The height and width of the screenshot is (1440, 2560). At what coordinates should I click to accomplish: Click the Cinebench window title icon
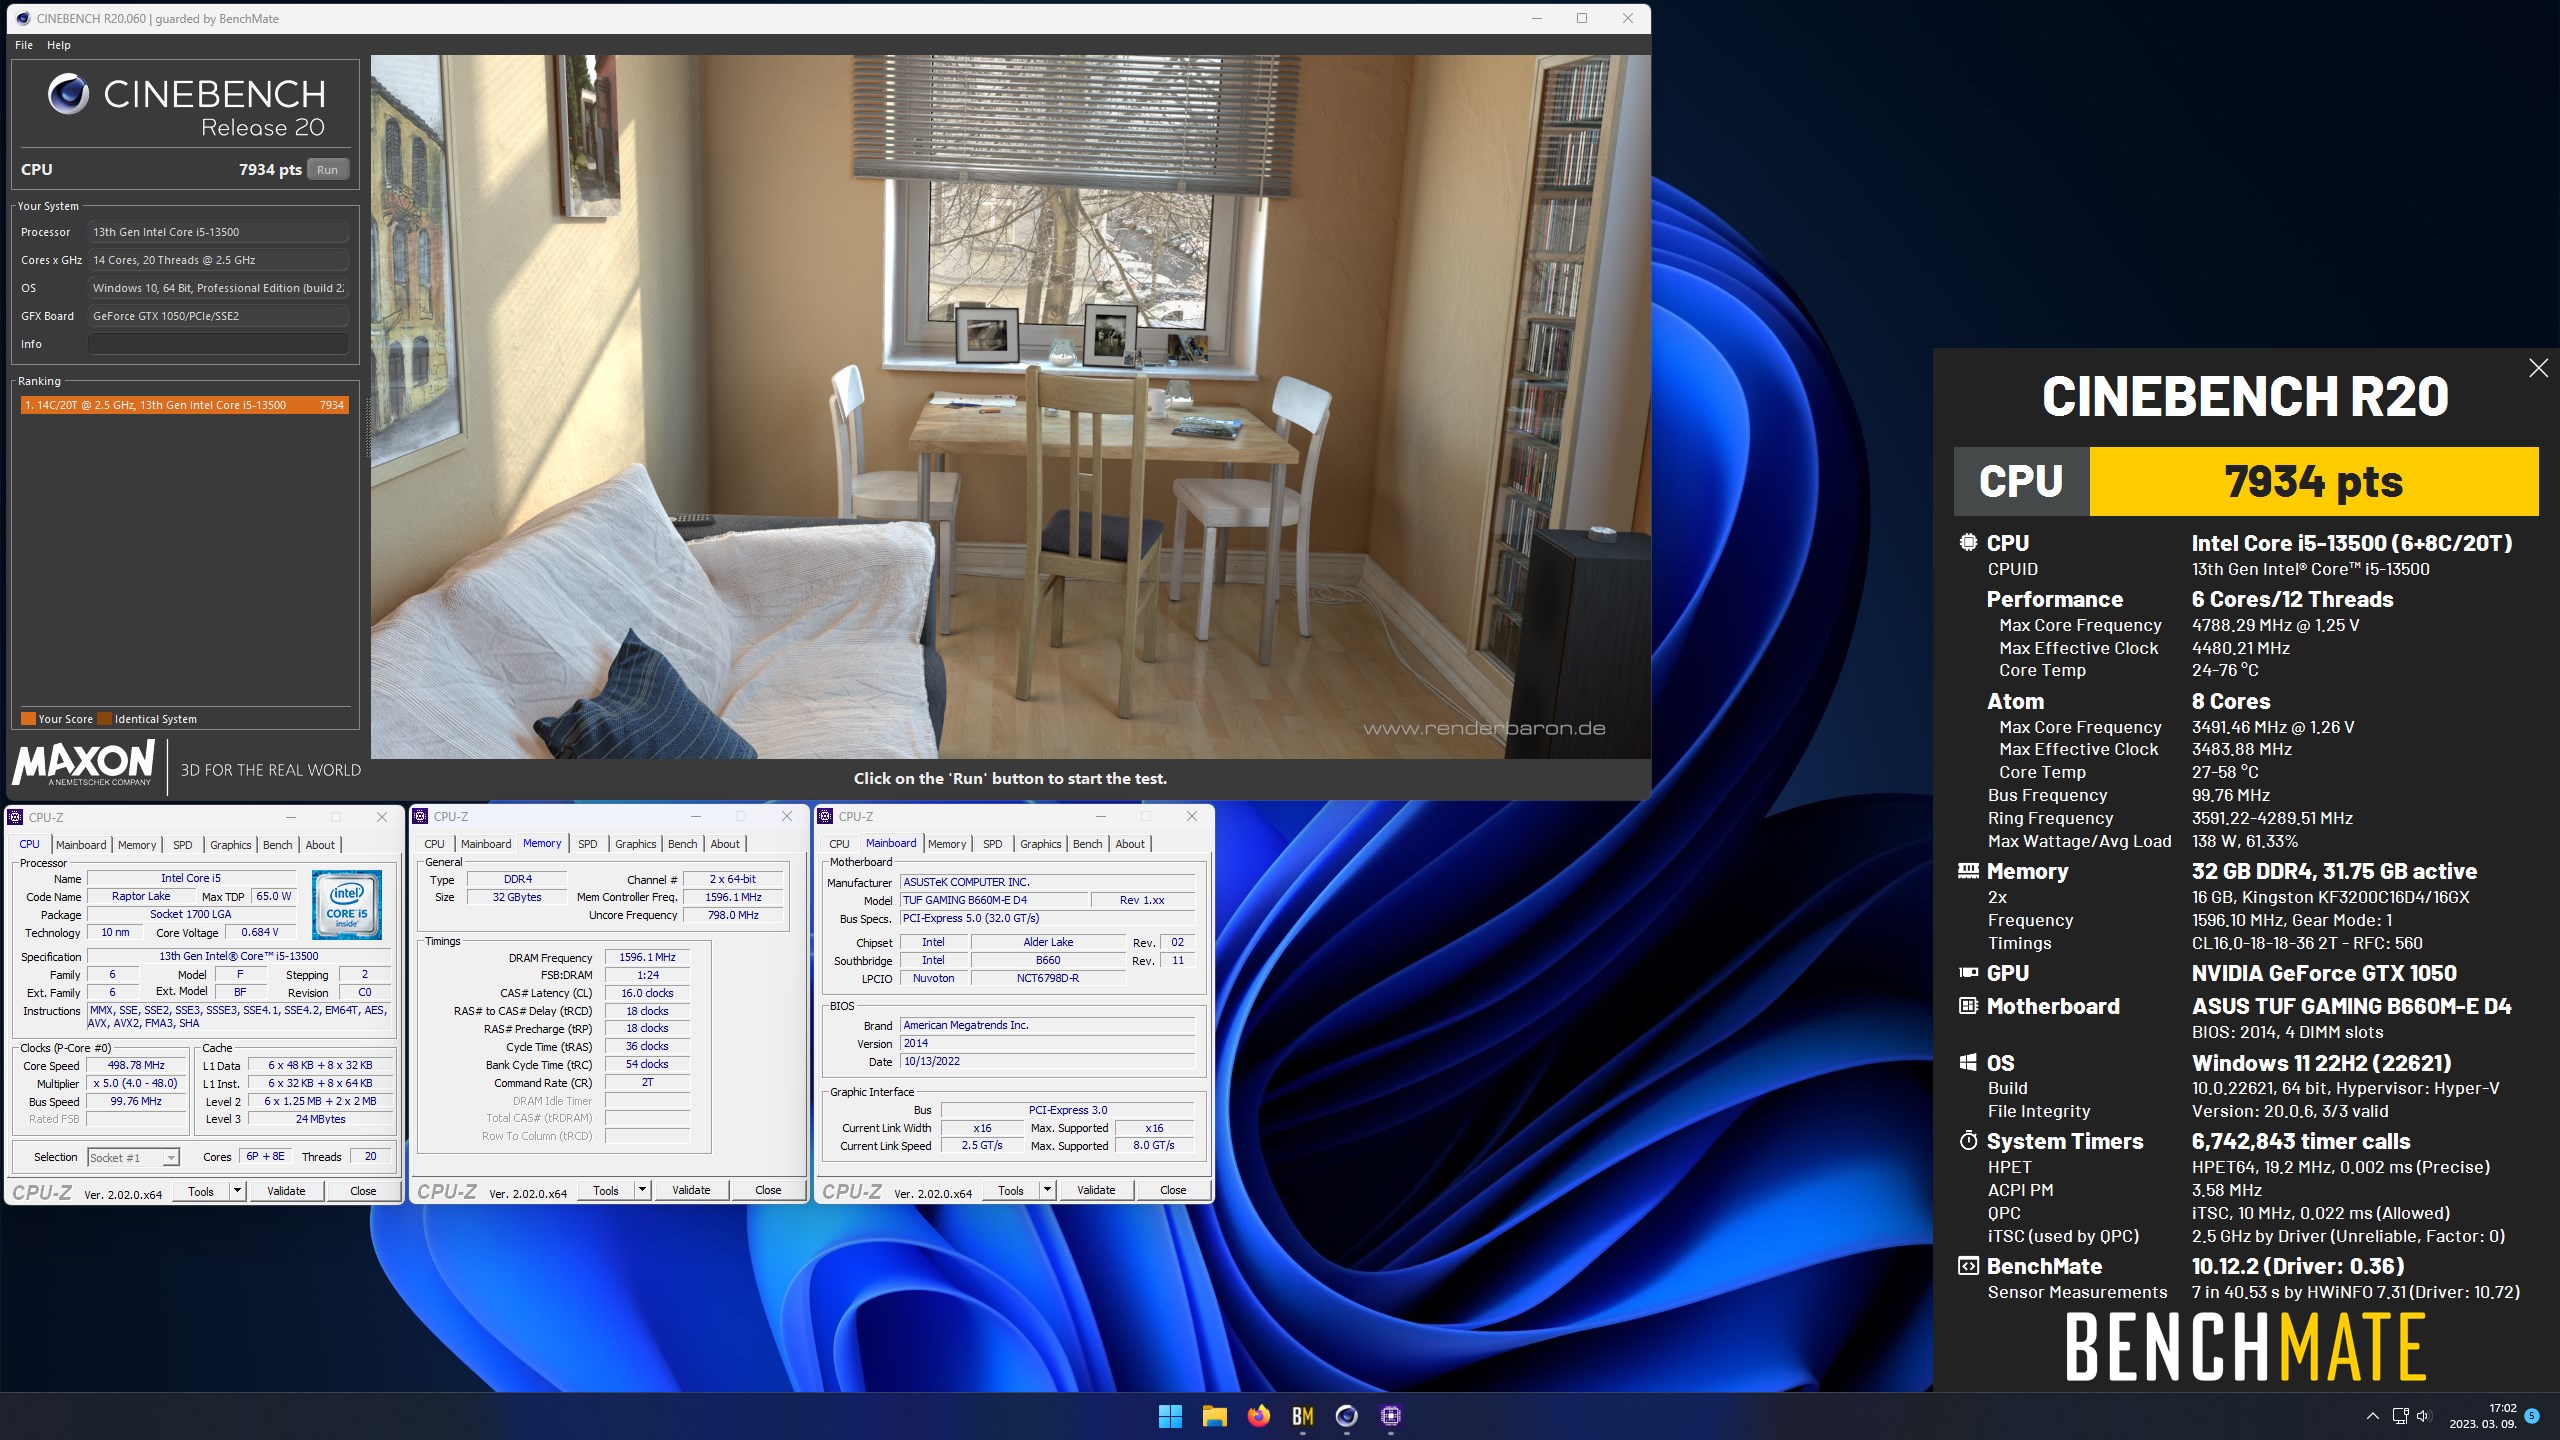point(23,18)
